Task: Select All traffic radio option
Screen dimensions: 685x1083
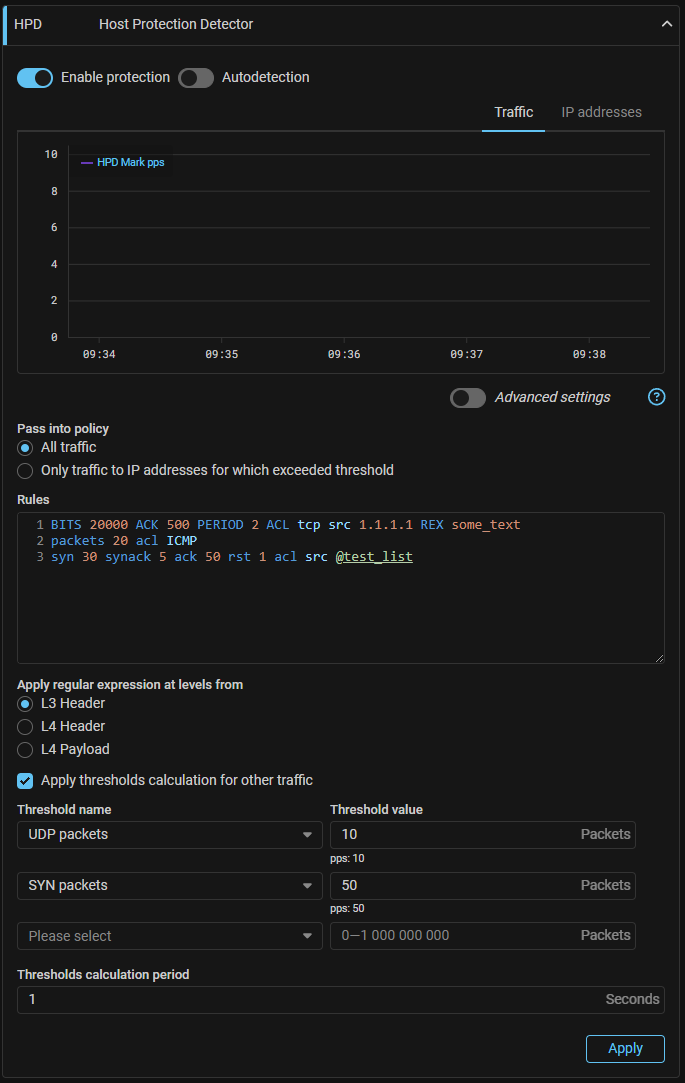Action: [x=25, y=447]
